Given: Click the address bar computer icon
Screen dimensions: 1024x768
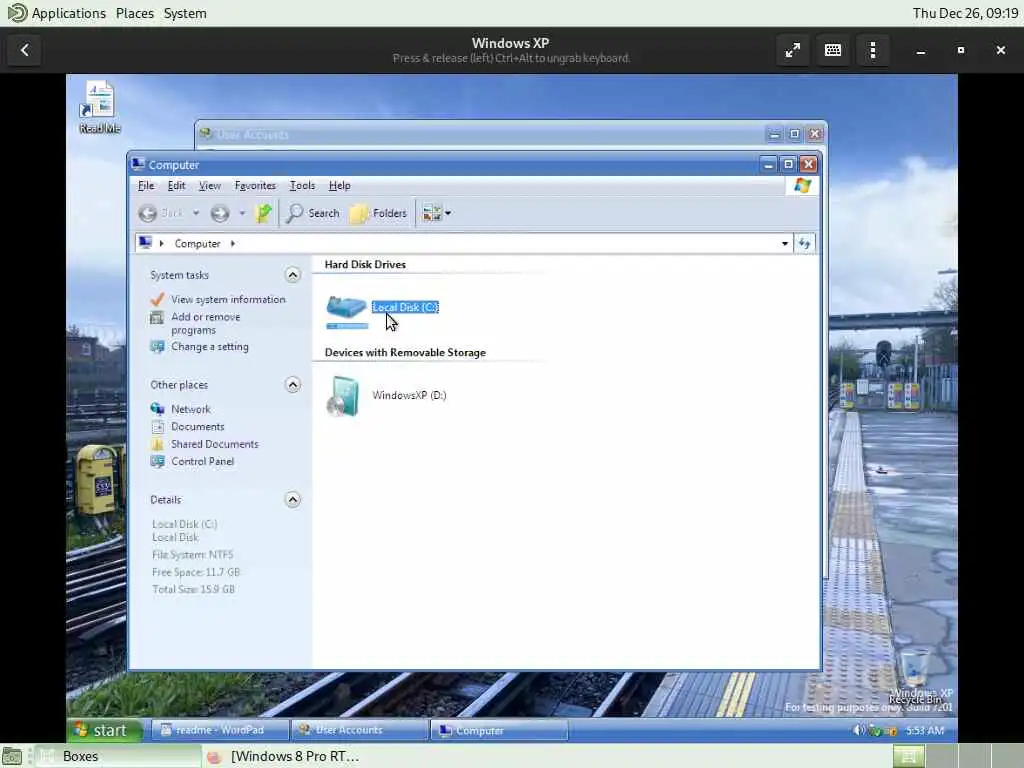Looking at the screenshot, I should pos(146,243).
